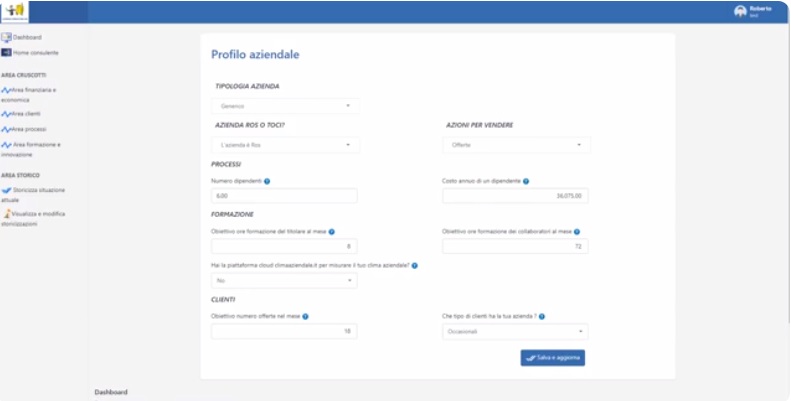Open Dashboard in the sidebar
The height and width of the screenshot is (401, 791).
coord(26,37)
